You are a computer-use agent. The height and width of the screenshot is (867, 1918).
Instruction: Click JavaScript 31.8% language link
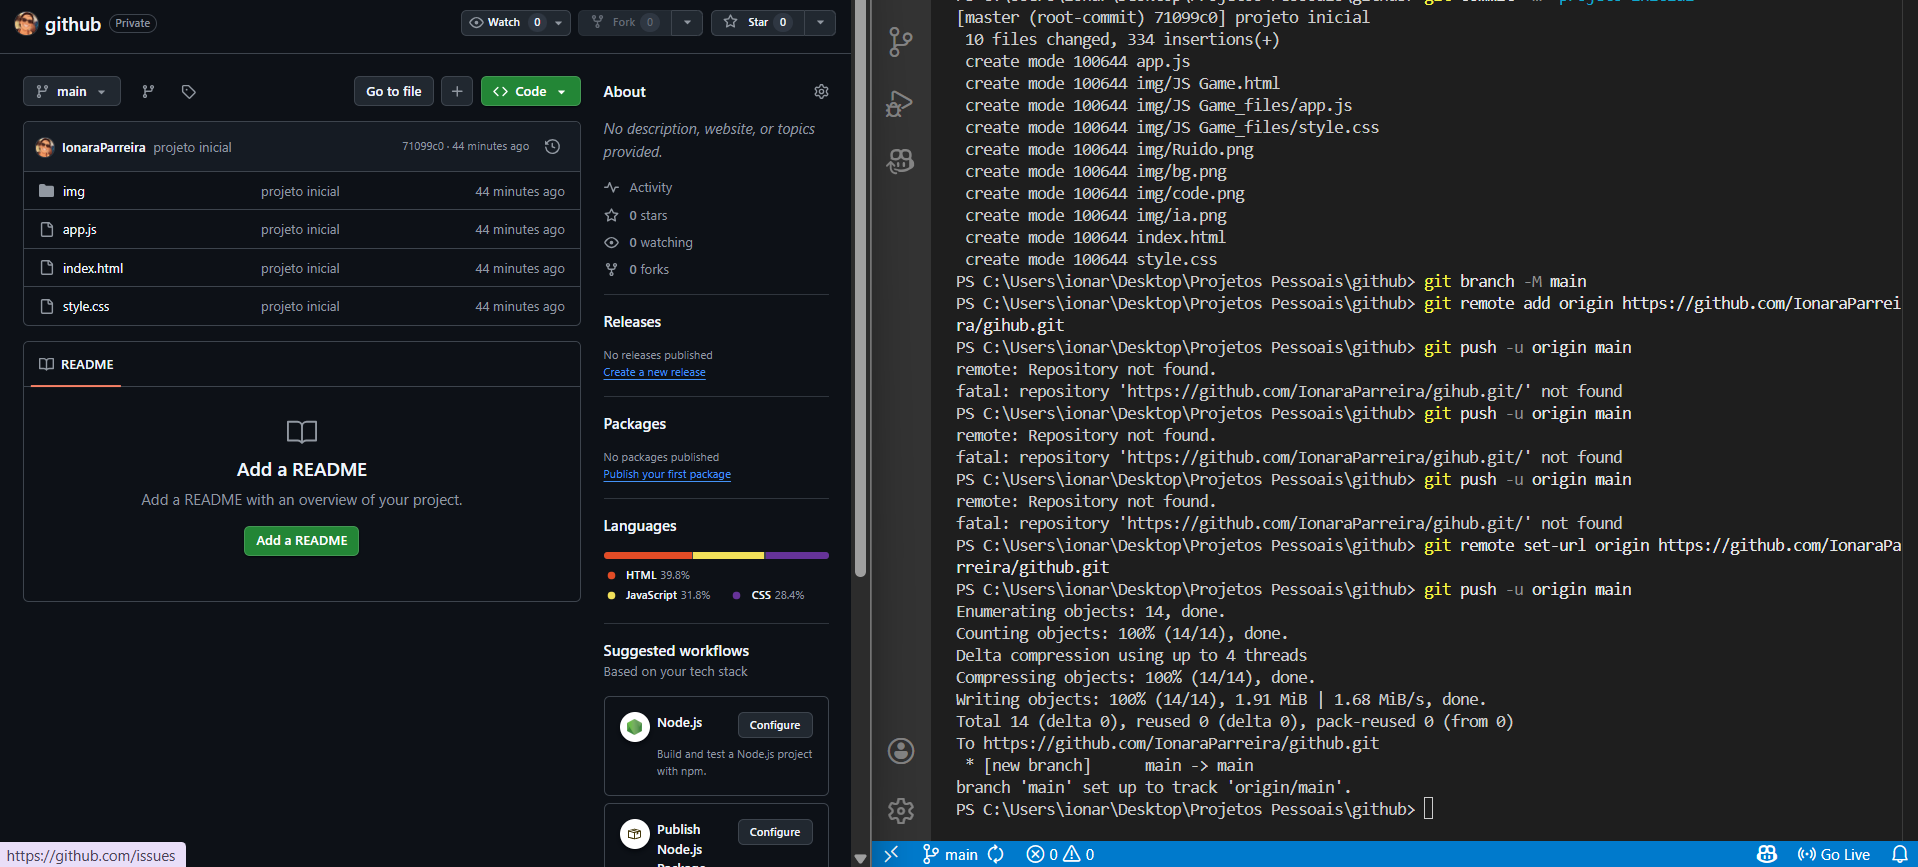tap(658, 595)
